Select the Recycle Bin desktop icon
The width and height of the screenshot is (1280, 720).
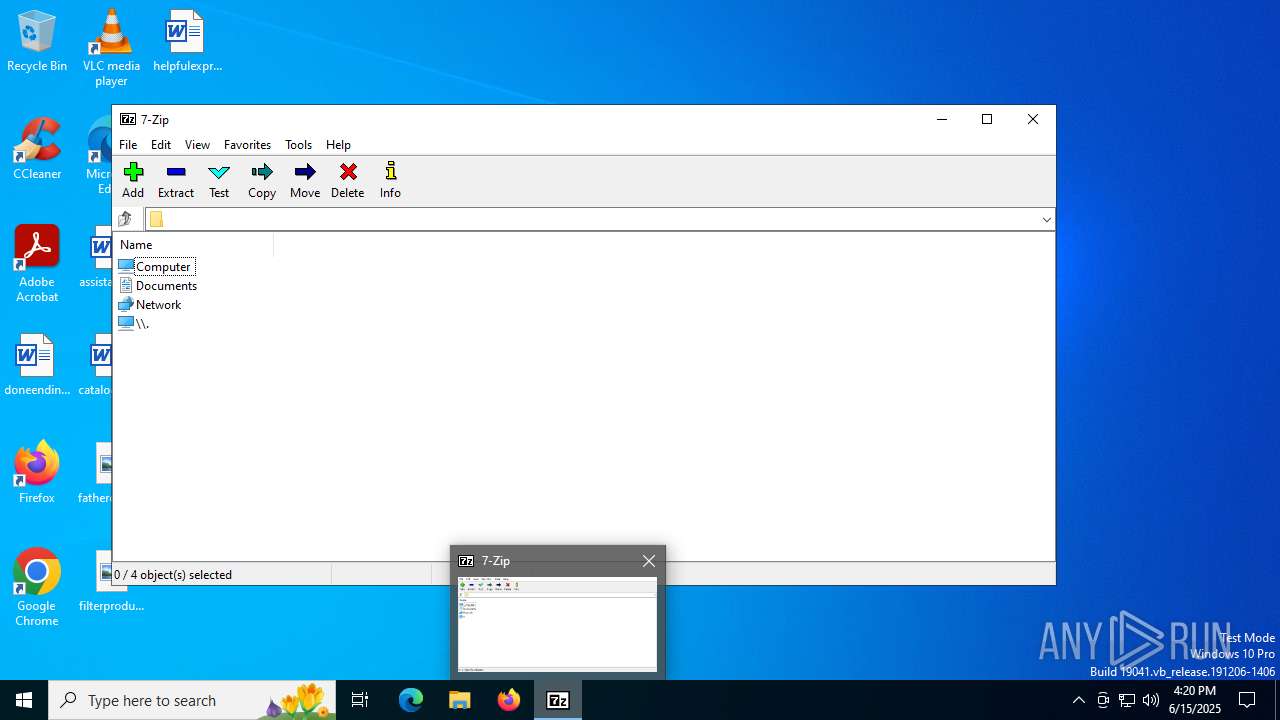click(x=37, y=41)
